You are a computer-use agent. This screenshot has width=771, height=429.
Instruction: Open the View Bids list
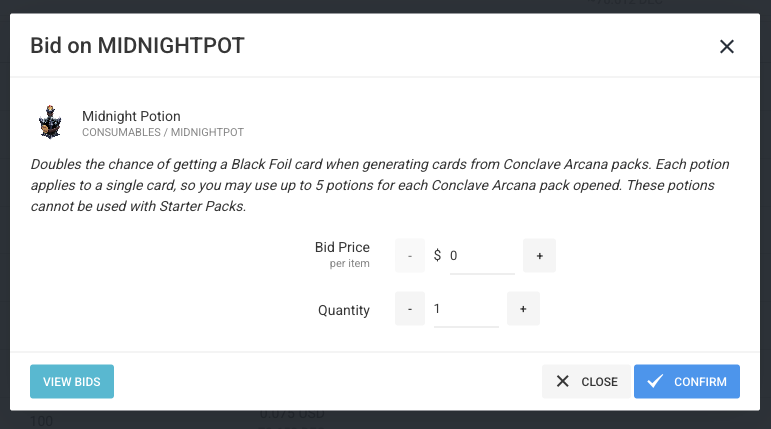tap(72, 381)
